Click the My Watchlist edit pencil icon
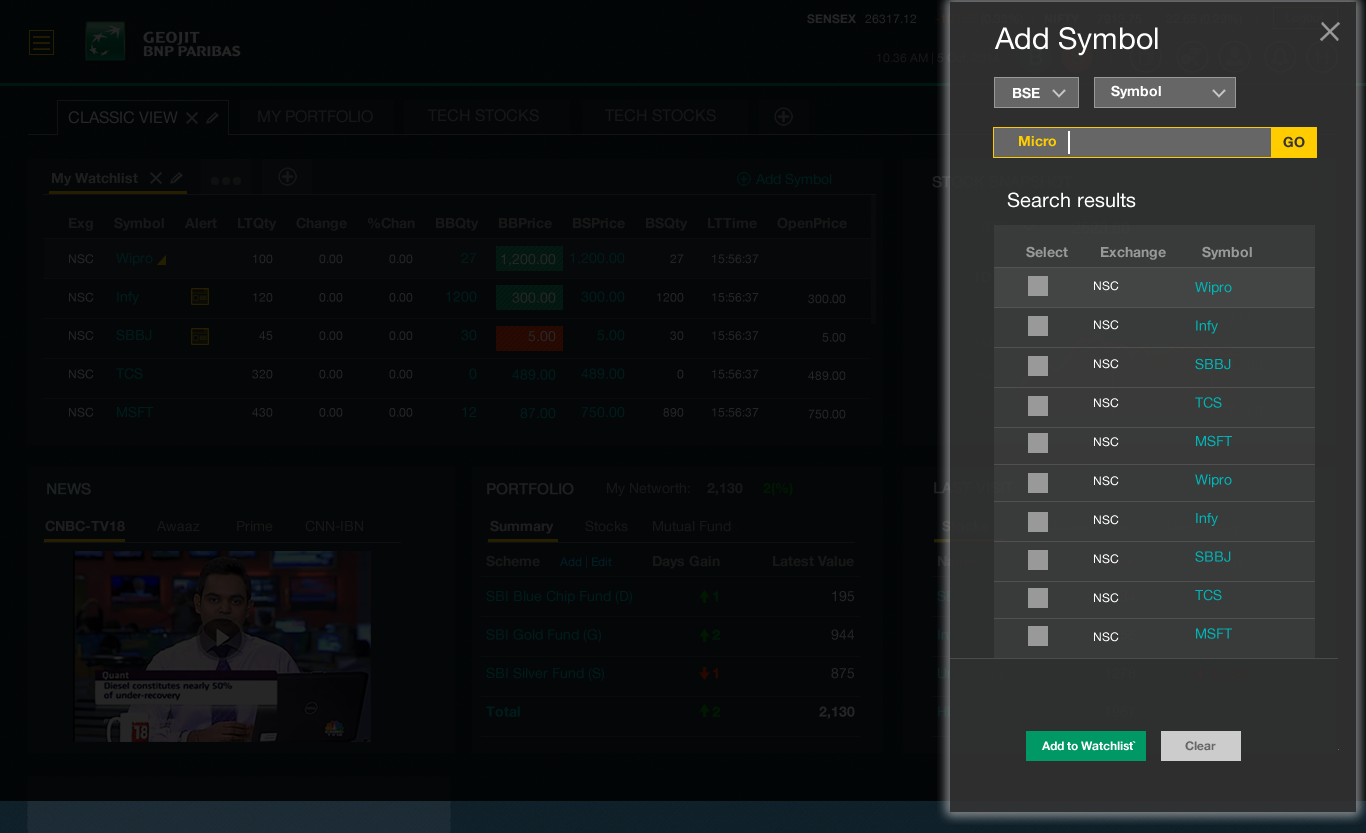The width and height of the screenshot is (1366, 833). pyautogui.click(x=177, y=178)
